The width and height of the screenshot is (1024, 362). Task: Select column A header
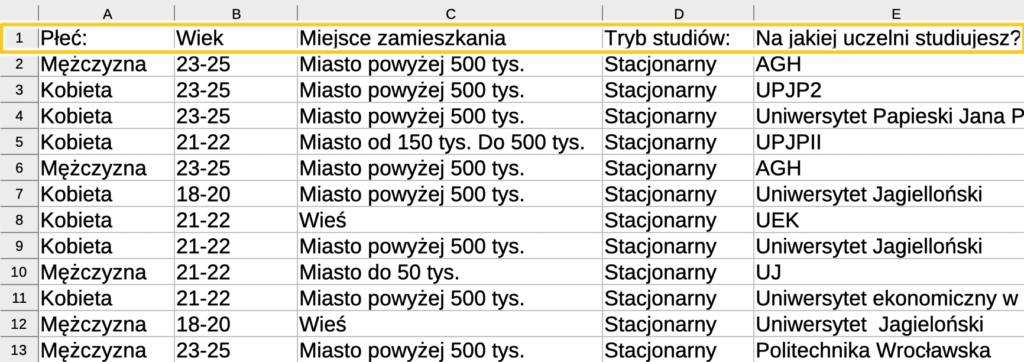(x=106, y=14)
